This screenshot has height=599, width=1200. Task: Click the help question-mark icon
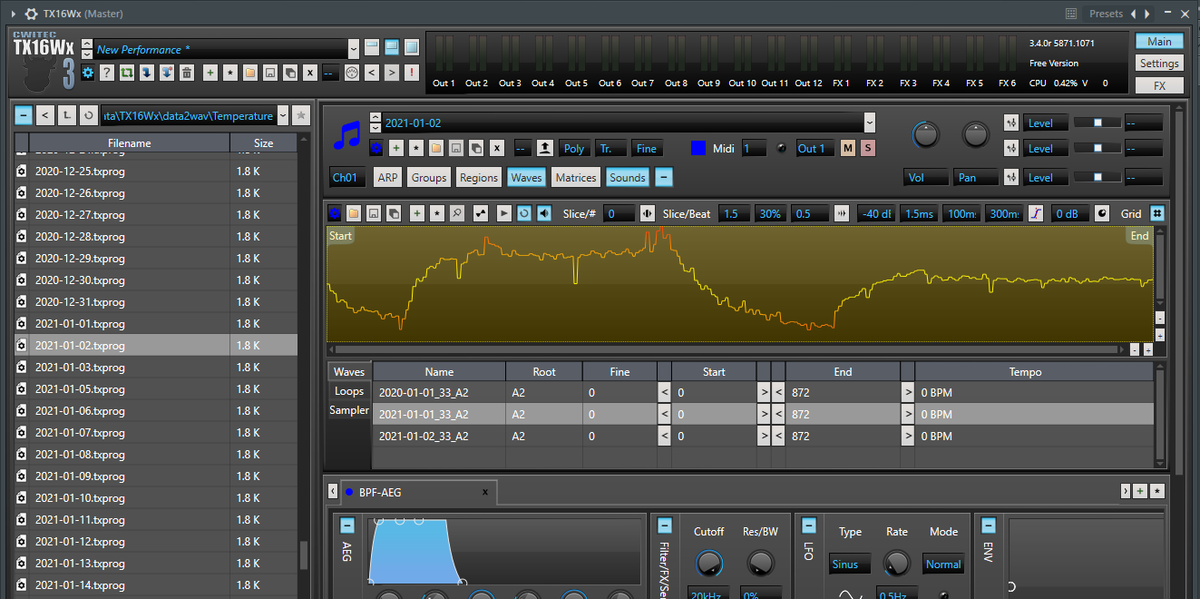click(107, 73)
